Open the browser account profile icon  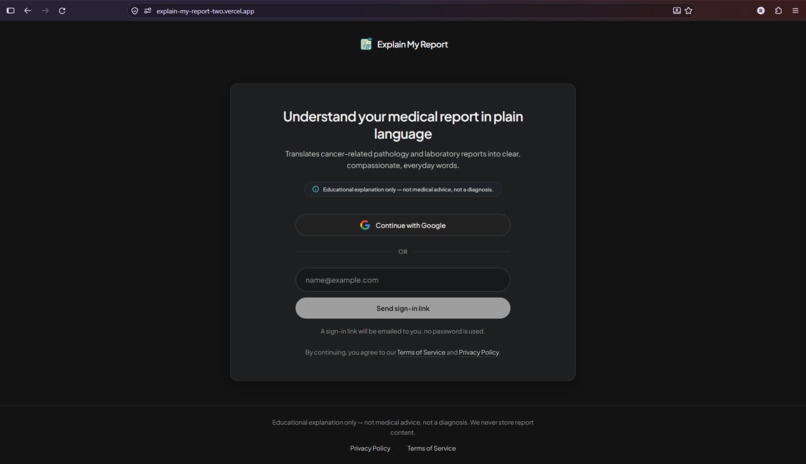tap(761, 10)
